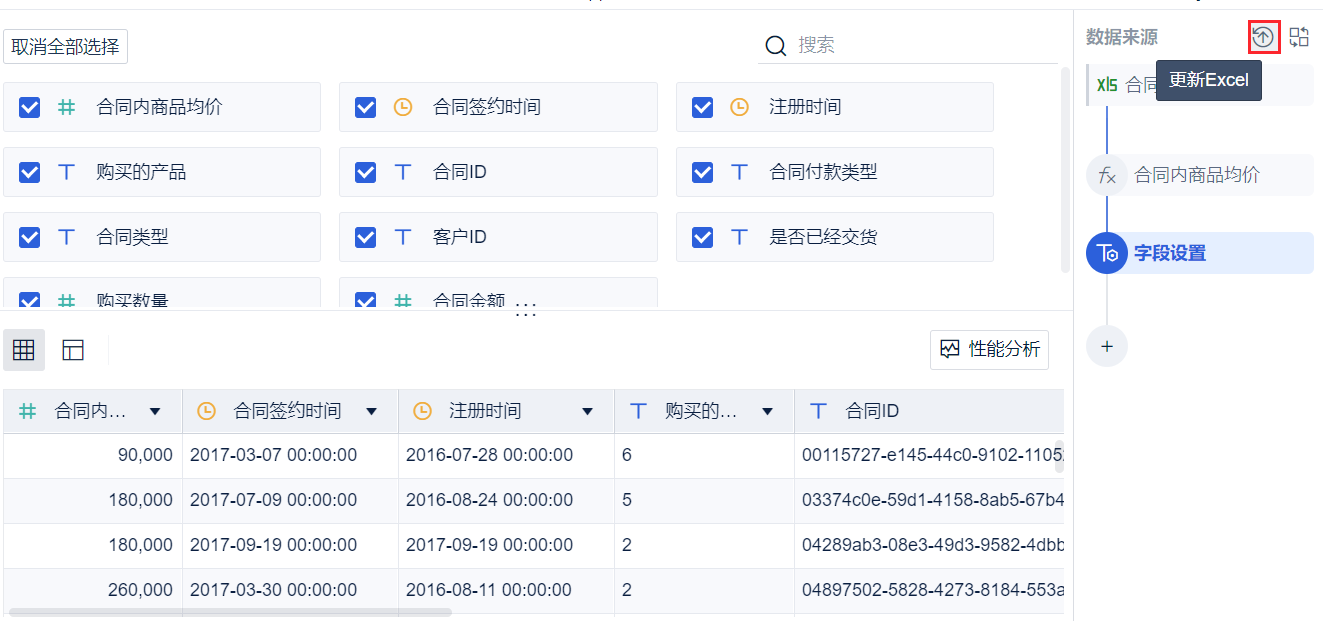The height and width of the screenshot is (621, 1323).
Task: Uncheck the 合同内商品均价 checkbox
Action: (30, 107)
